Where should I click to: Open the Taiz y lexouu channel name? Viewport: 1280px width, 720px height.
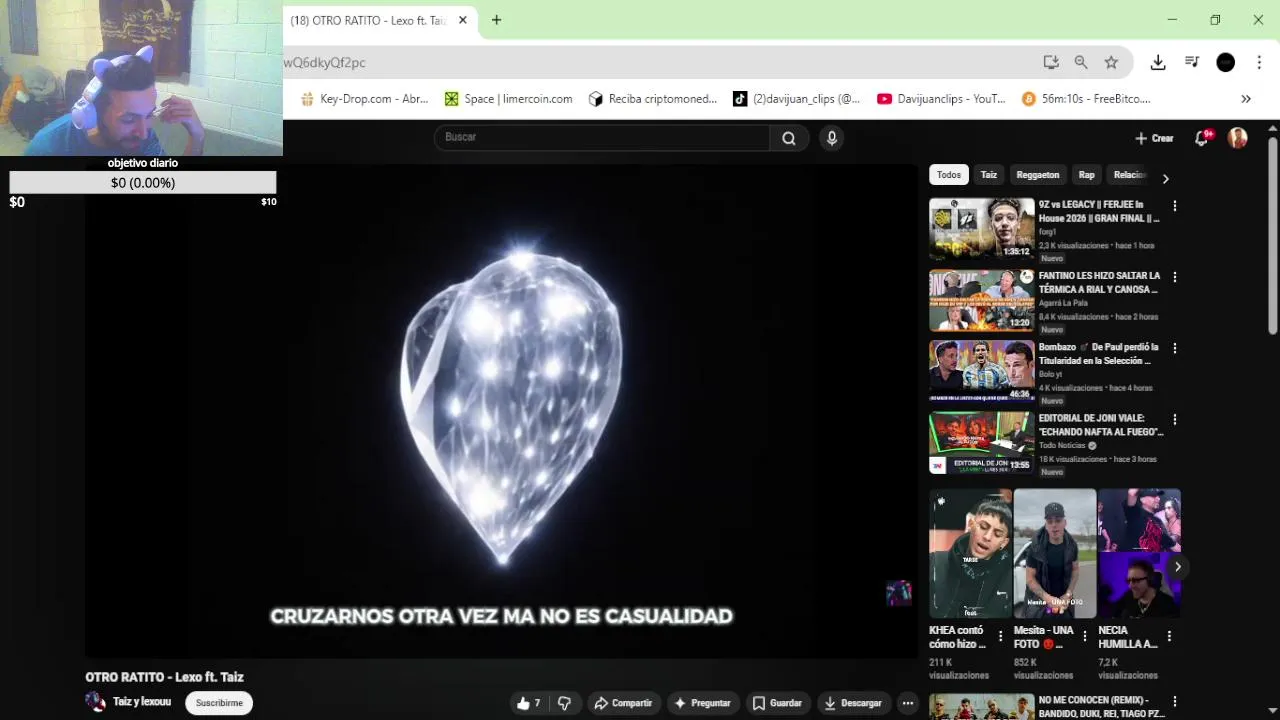pos(142,702)
